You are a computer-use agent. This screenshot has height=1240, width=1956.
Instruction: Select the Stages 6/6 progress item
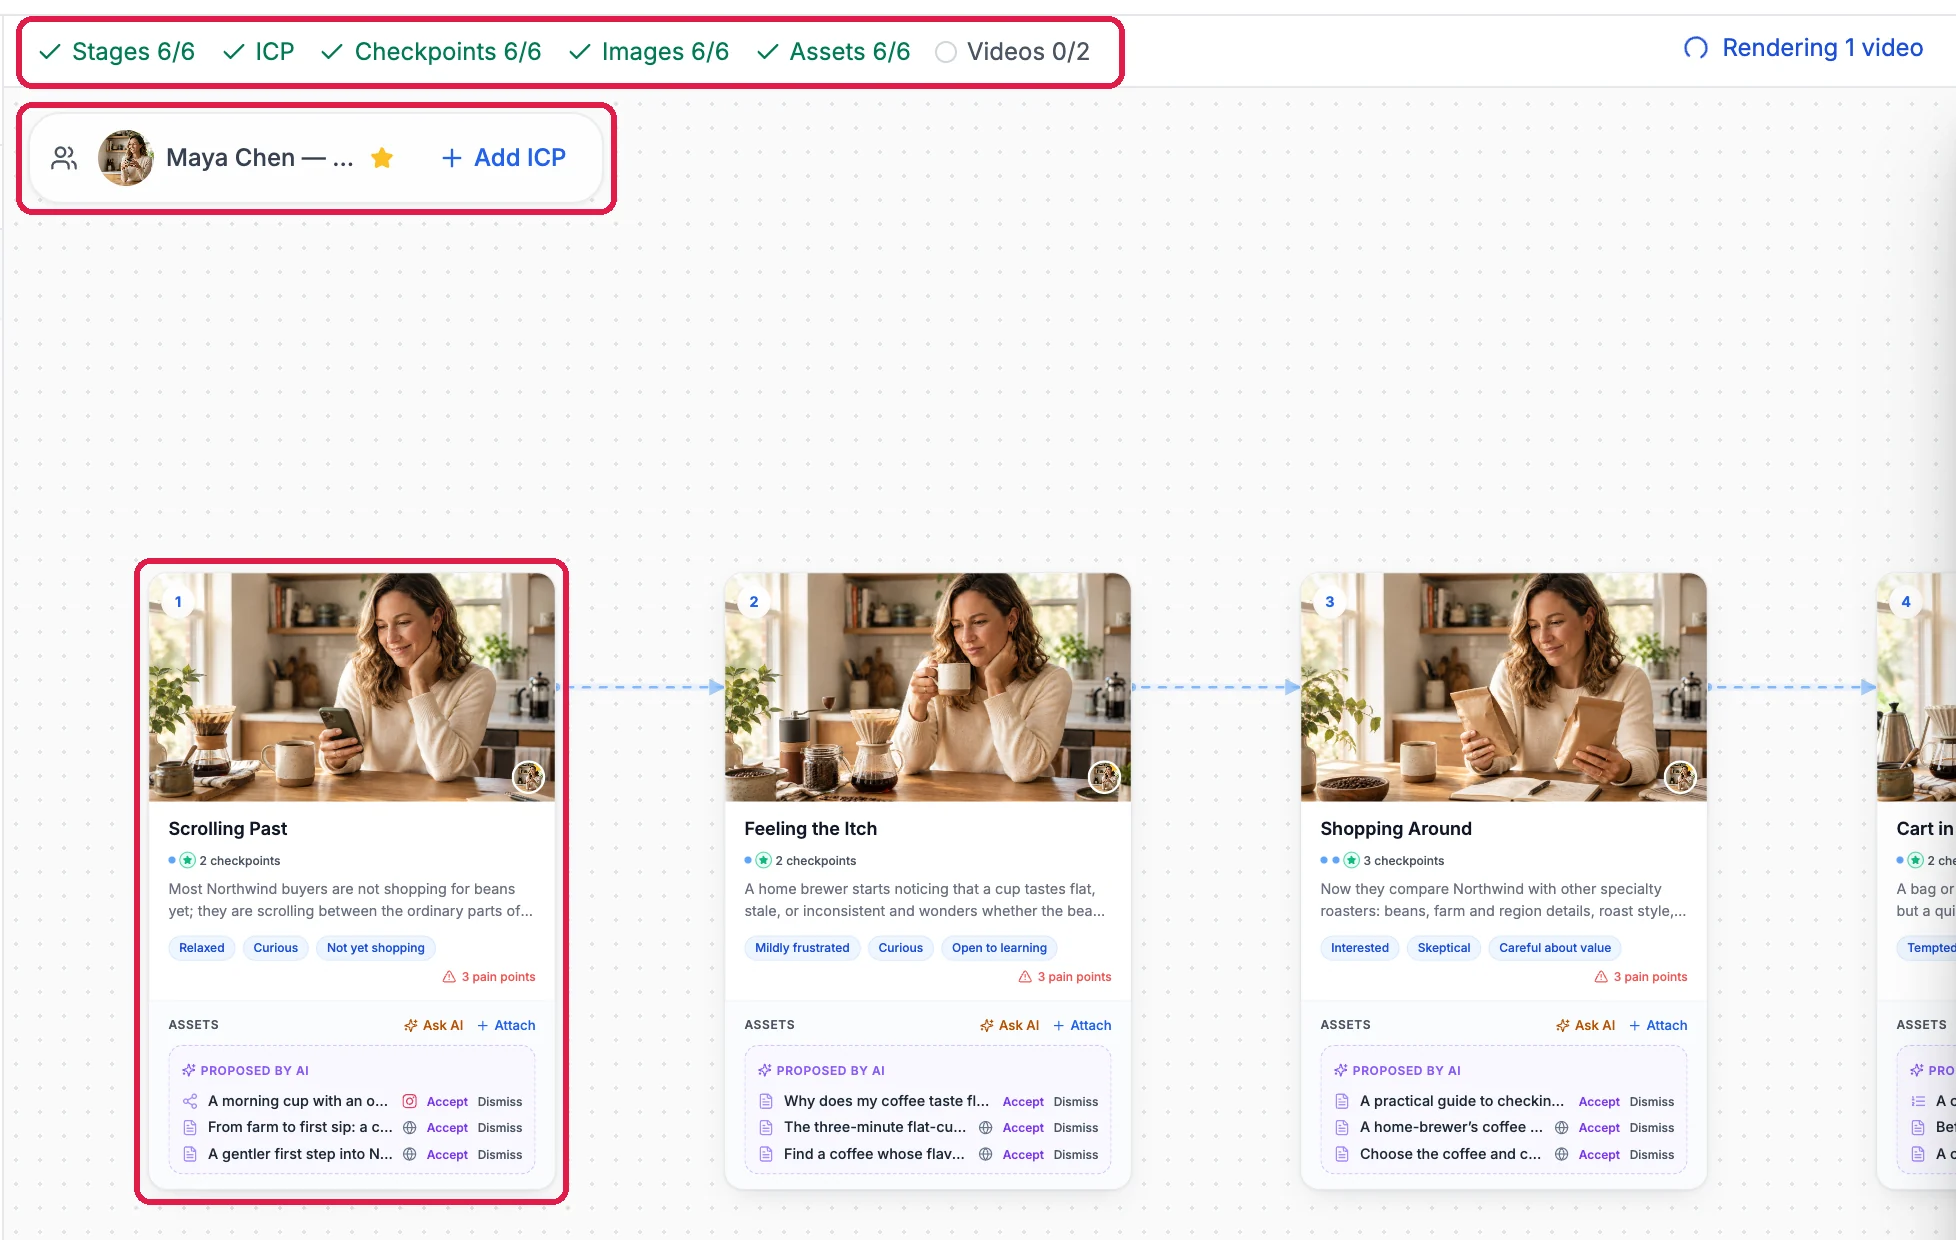pyautogui.click(x=117, y=52)
